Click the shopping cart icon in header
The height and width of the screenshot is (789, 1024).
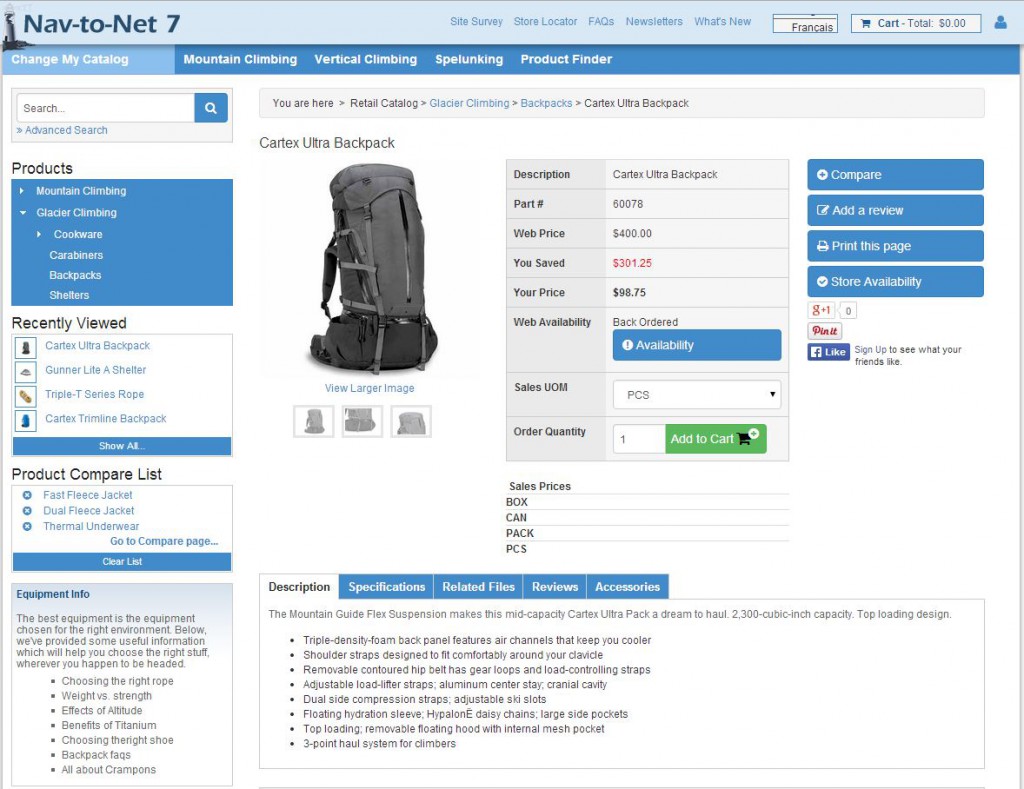866,23
